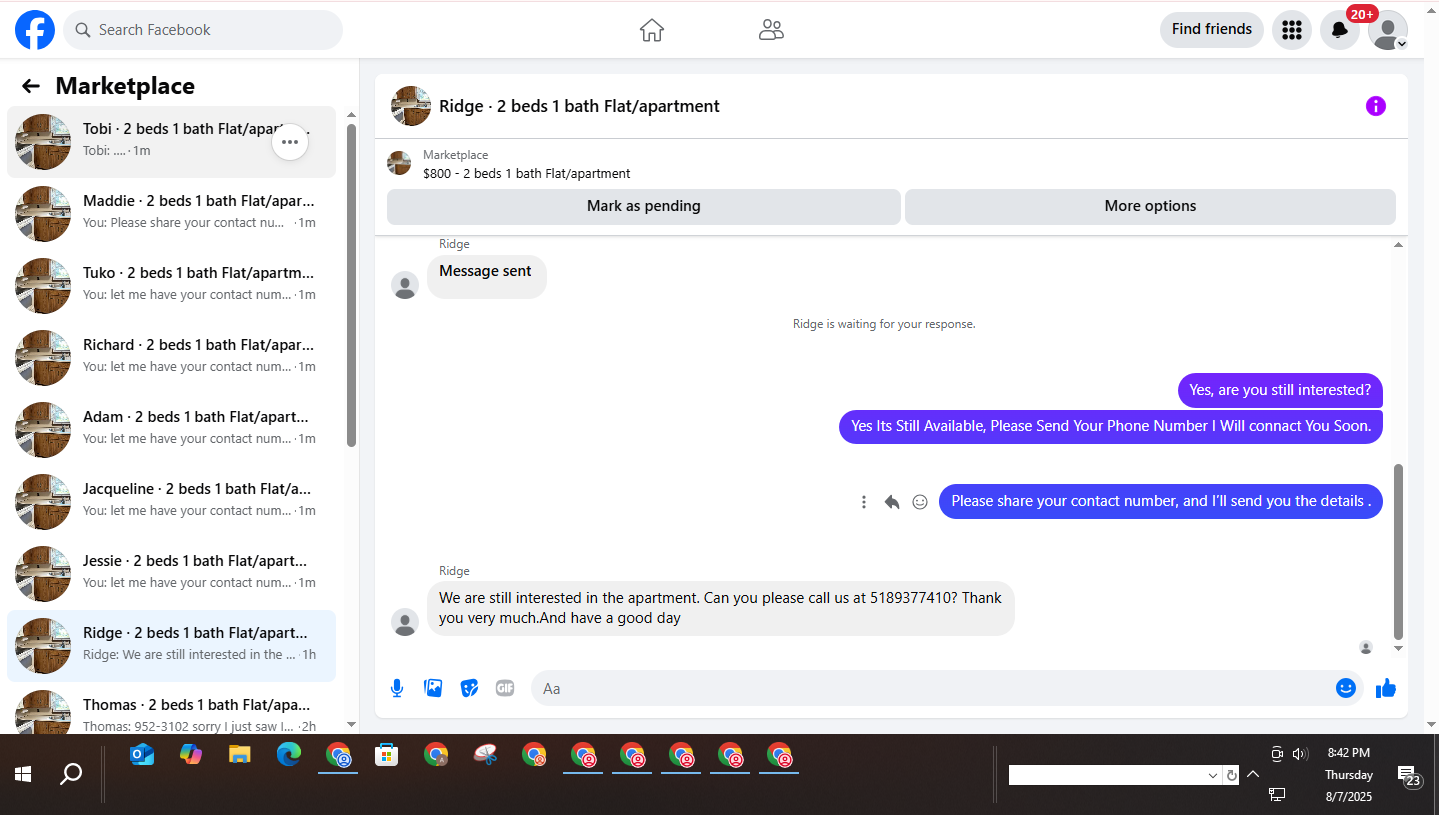The width and height of the screenshot is (1439, 815).
Task: Click the network icon in the system tray
Action: coord(1277,794)
